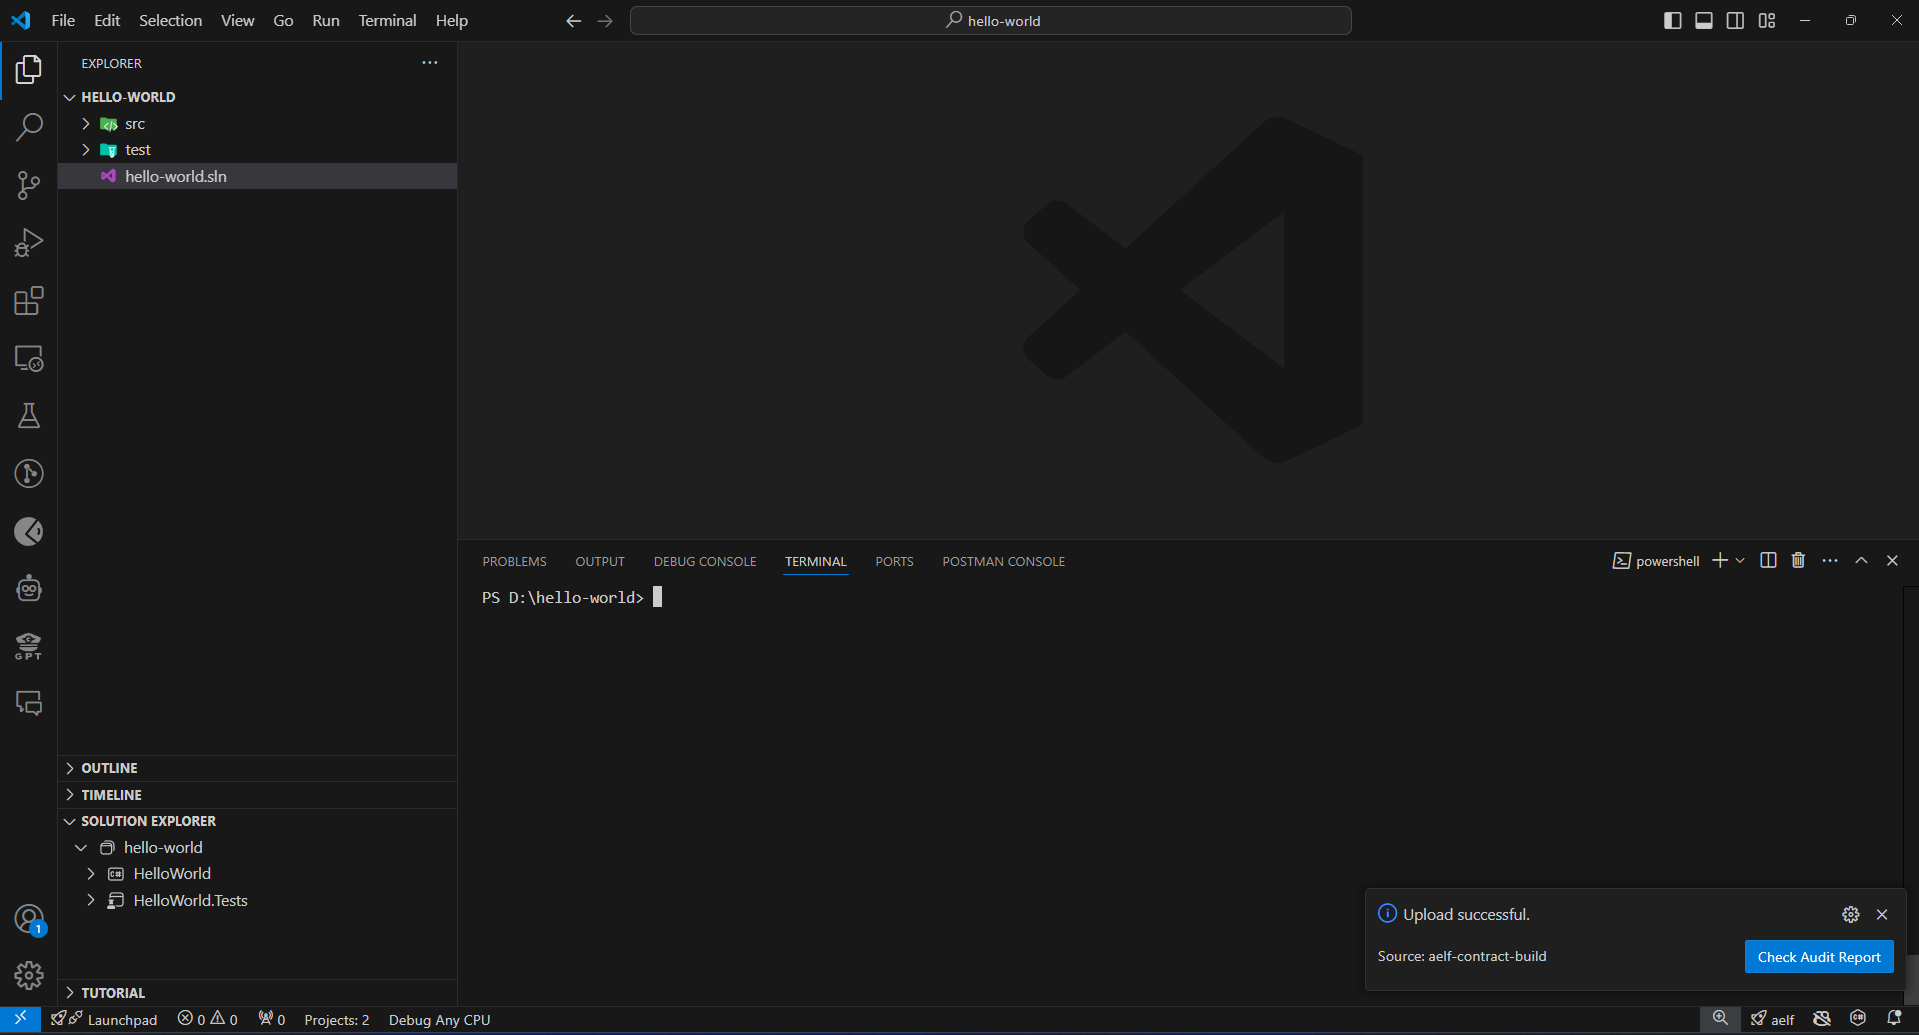Click errors and warnings count in status bar
Image resolution: width=1919 pixels, height=1035 pixels.
207,1019
